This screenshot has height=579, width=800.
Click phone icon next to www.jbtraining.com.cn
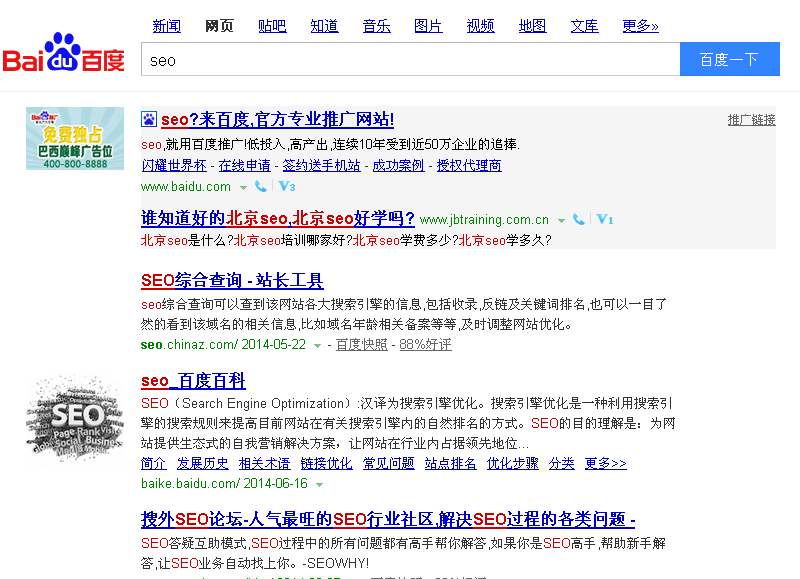pyautogui.click(x=579, y=220)
